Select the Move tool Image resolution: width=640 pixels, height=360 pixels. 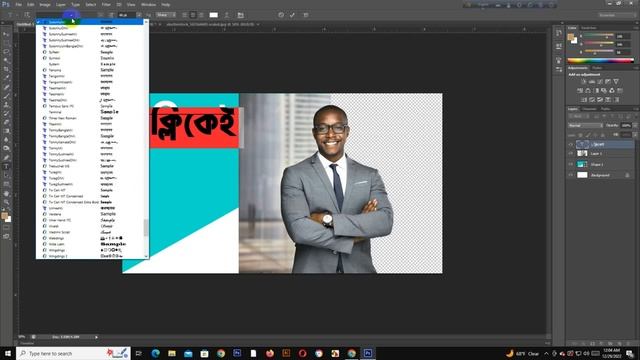[6, 34]
